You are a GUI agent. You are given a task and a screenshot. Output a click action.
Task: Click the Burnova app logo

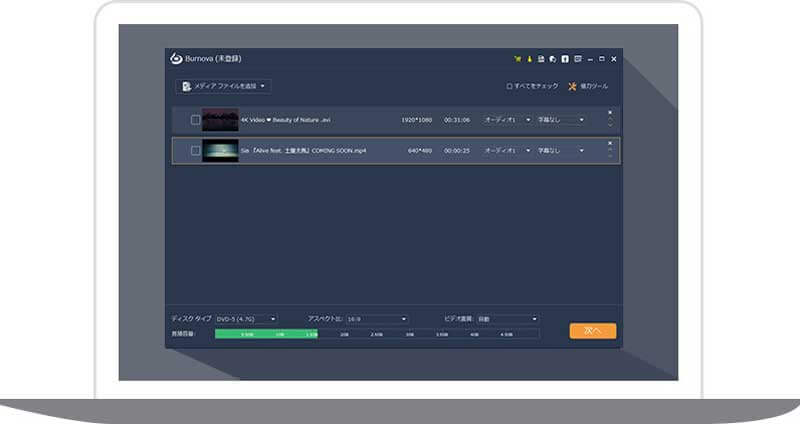(x=175, y=59)
